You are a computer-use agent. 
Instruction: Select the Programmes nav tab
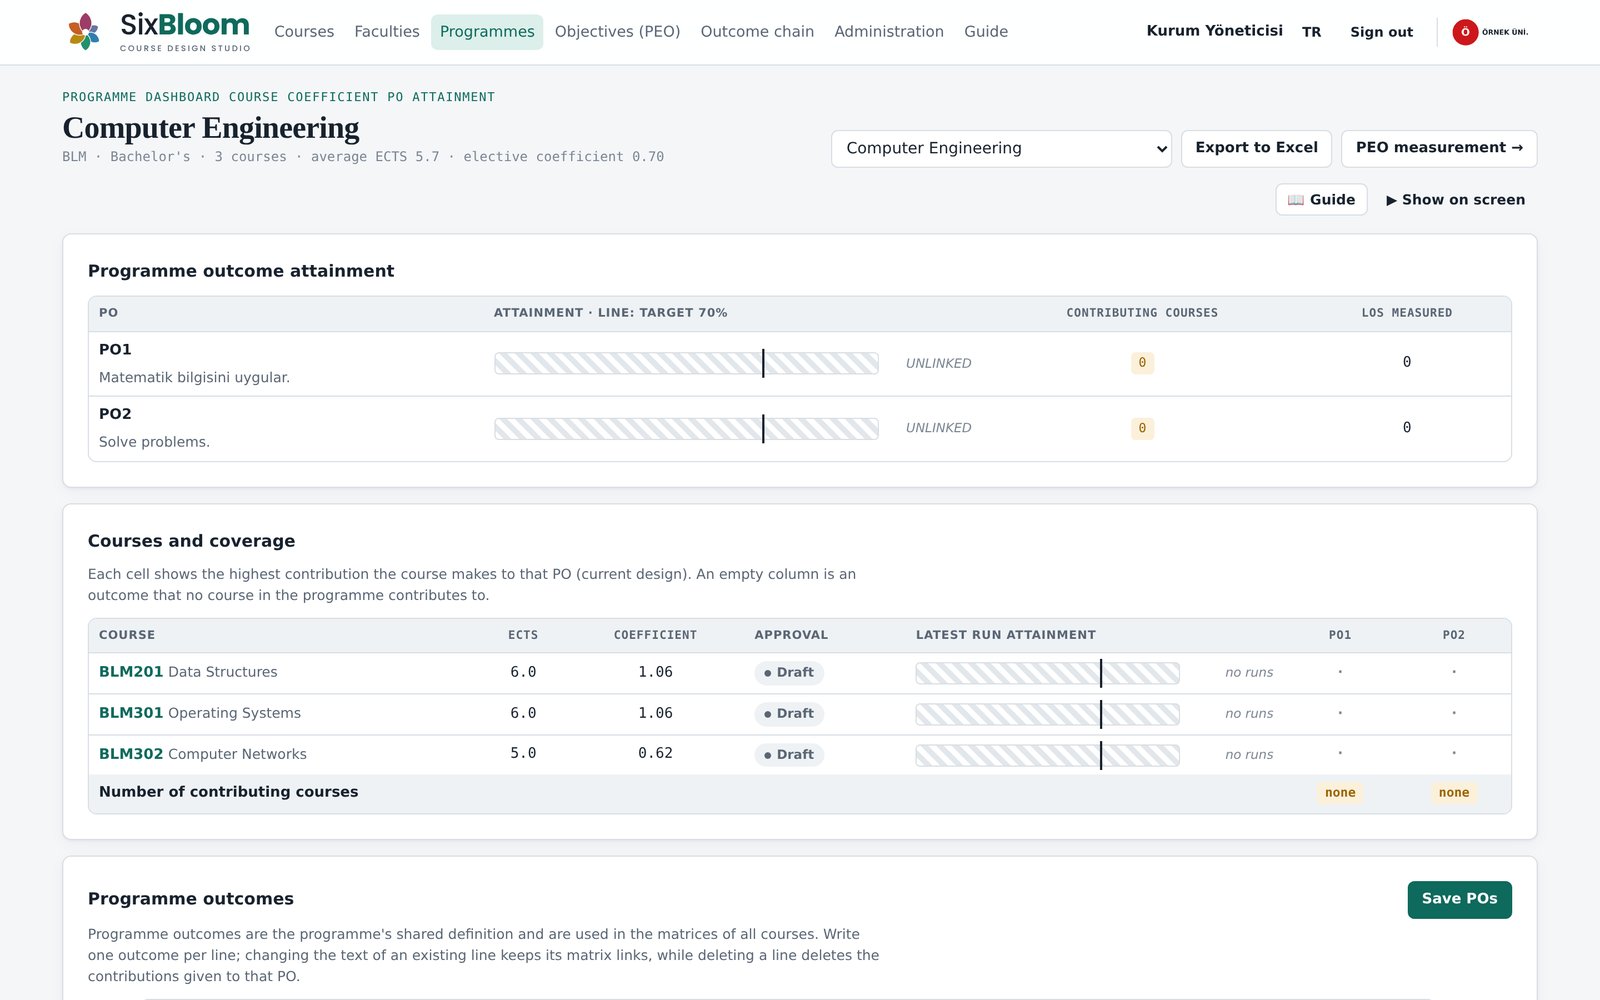pyautogui.click(x=487, y=32)
